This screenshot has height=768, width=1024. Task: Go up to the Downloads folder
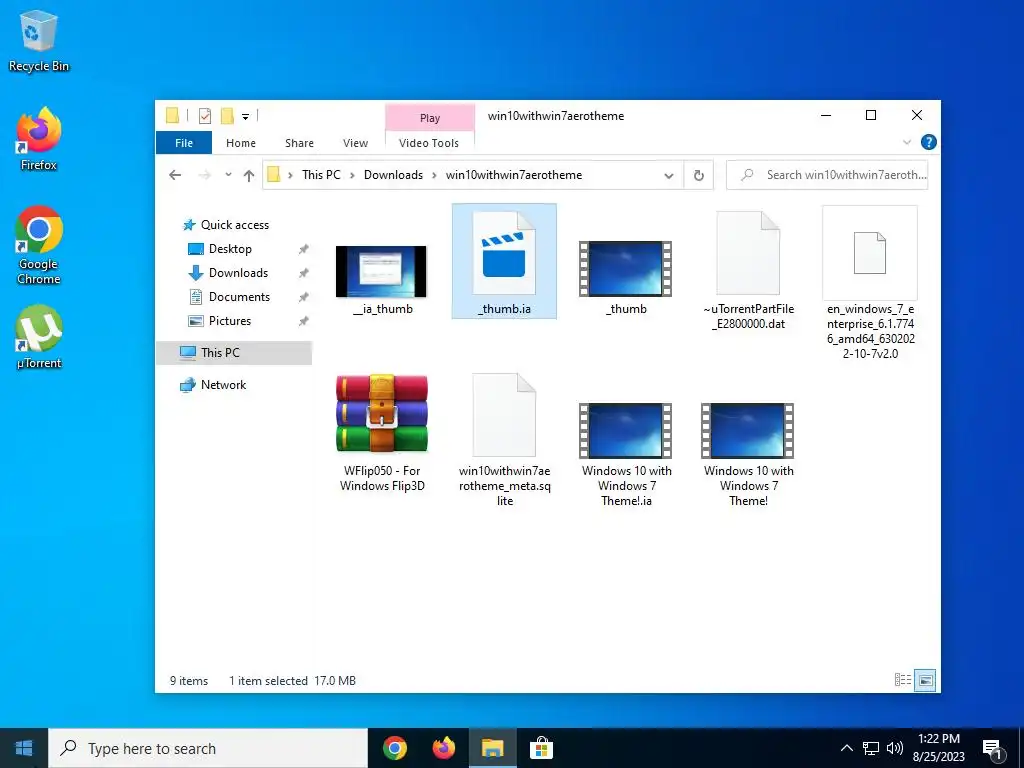coord(248,175)
